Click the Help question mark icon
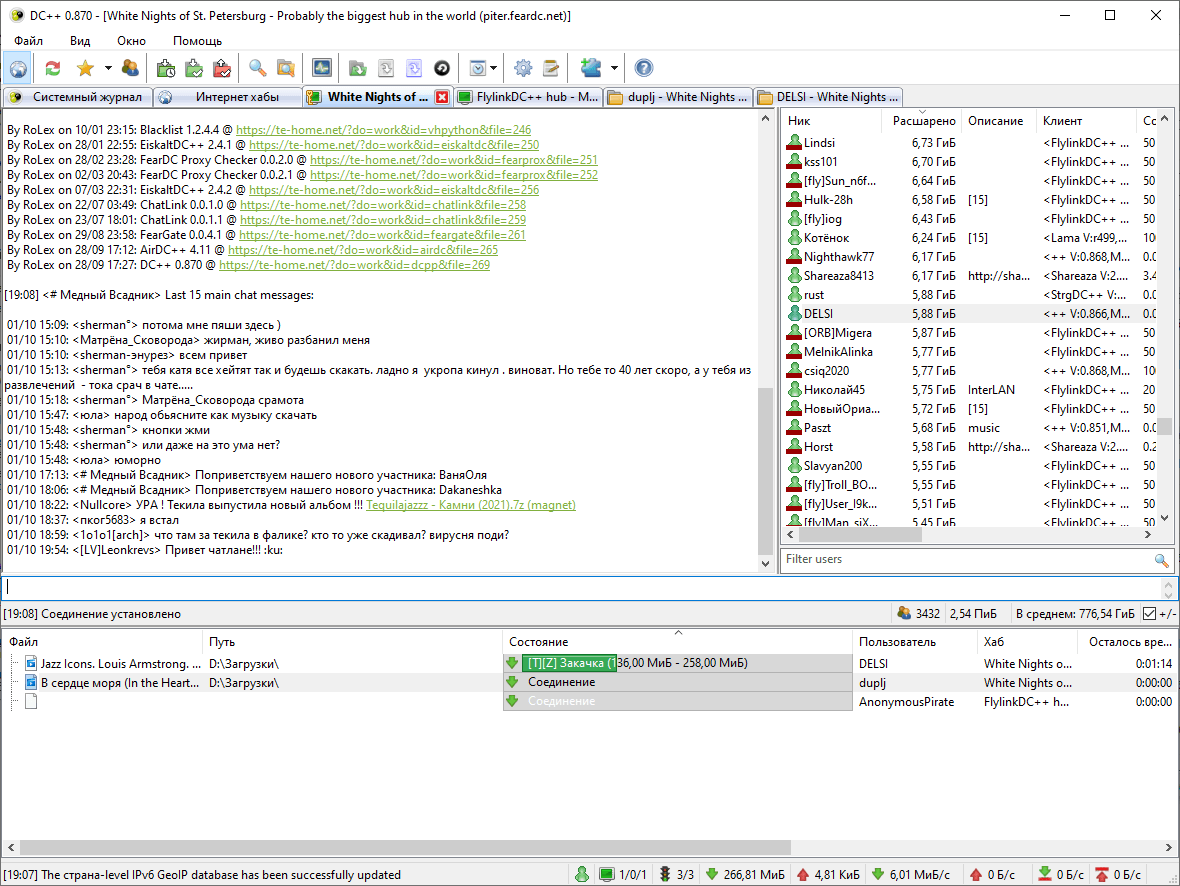The width and height of the screenshot is (1180, 886). coord(644,68)
